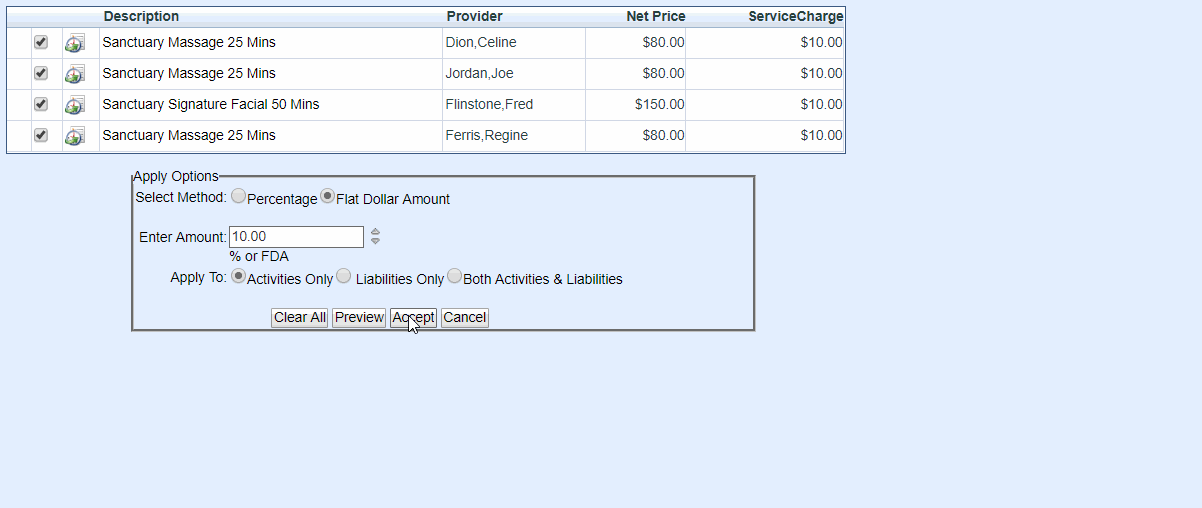Accept the service charge changes

413,317
